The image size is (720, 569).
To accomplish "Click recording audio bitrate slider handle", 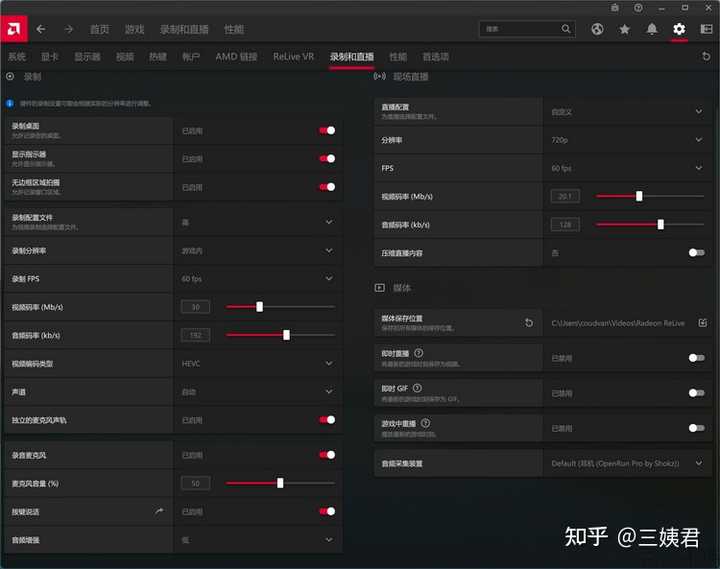I will pos(287,335).
